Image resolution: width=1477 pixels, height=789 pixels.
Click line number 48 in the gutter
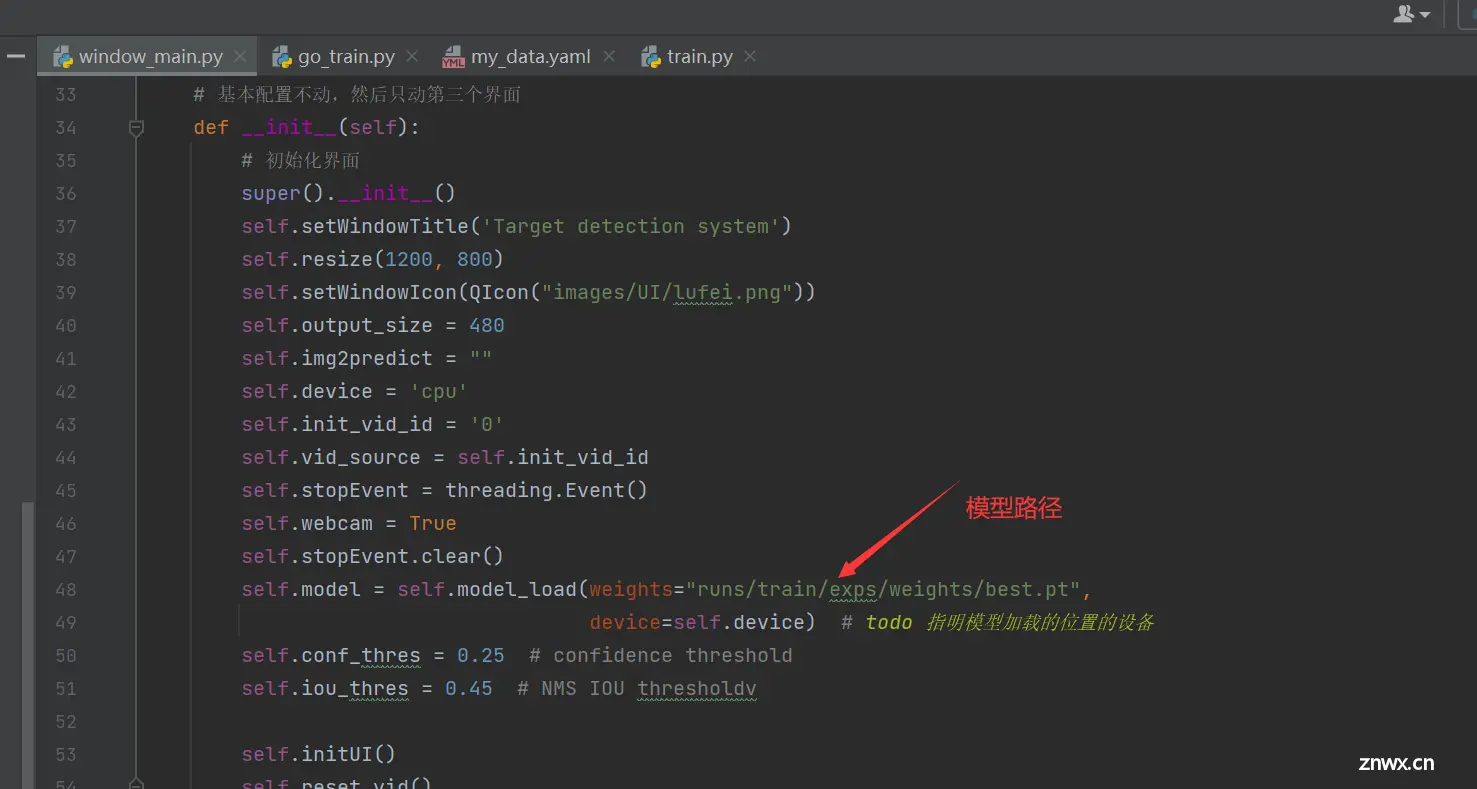(x=66, y=589)
